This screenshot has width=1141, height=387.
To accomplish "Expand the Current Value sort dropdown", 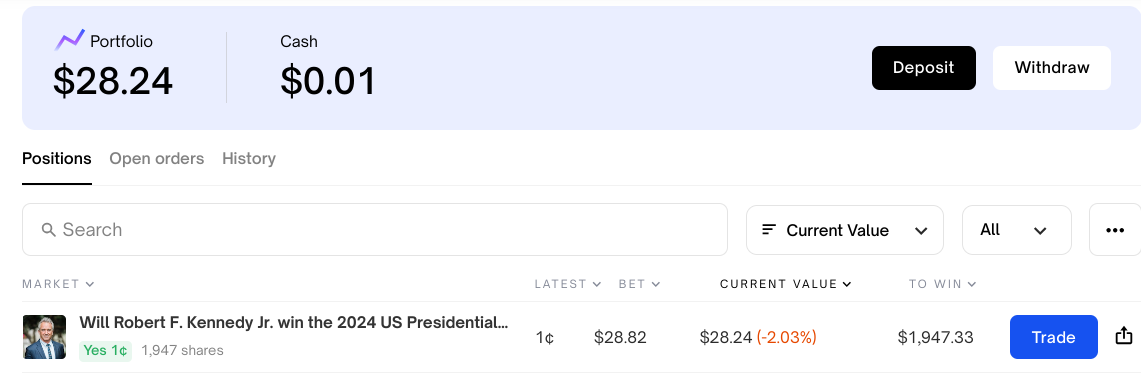I will coord(845,230).
